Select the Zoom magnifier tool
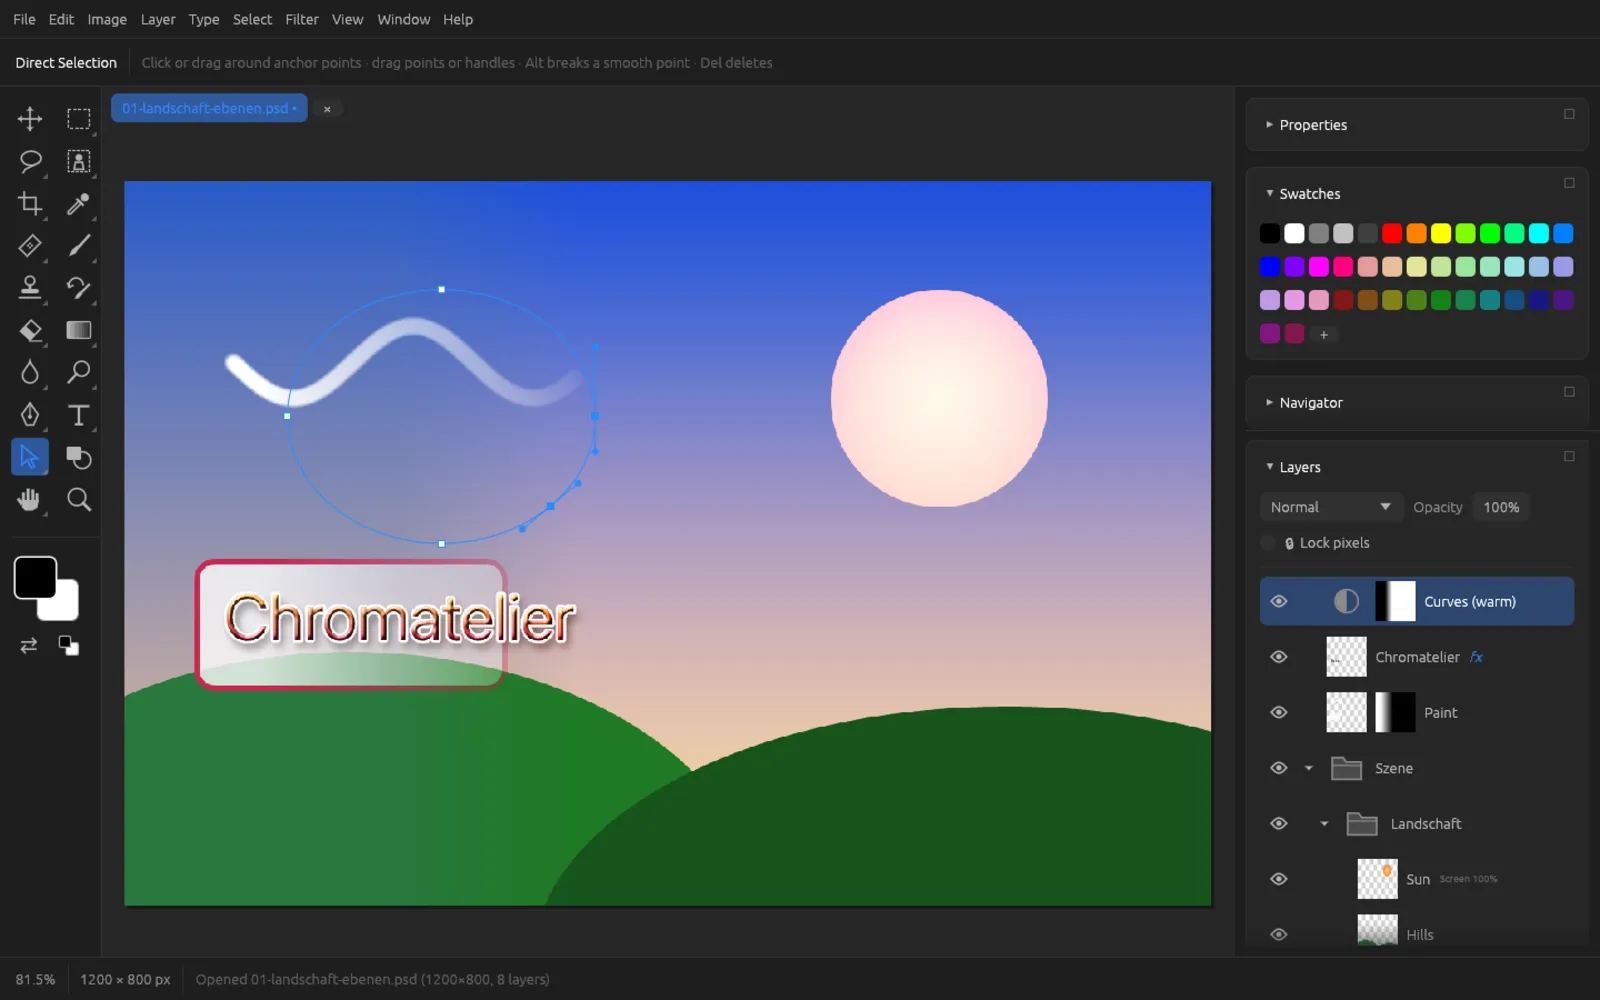 (x=78, y=499)
